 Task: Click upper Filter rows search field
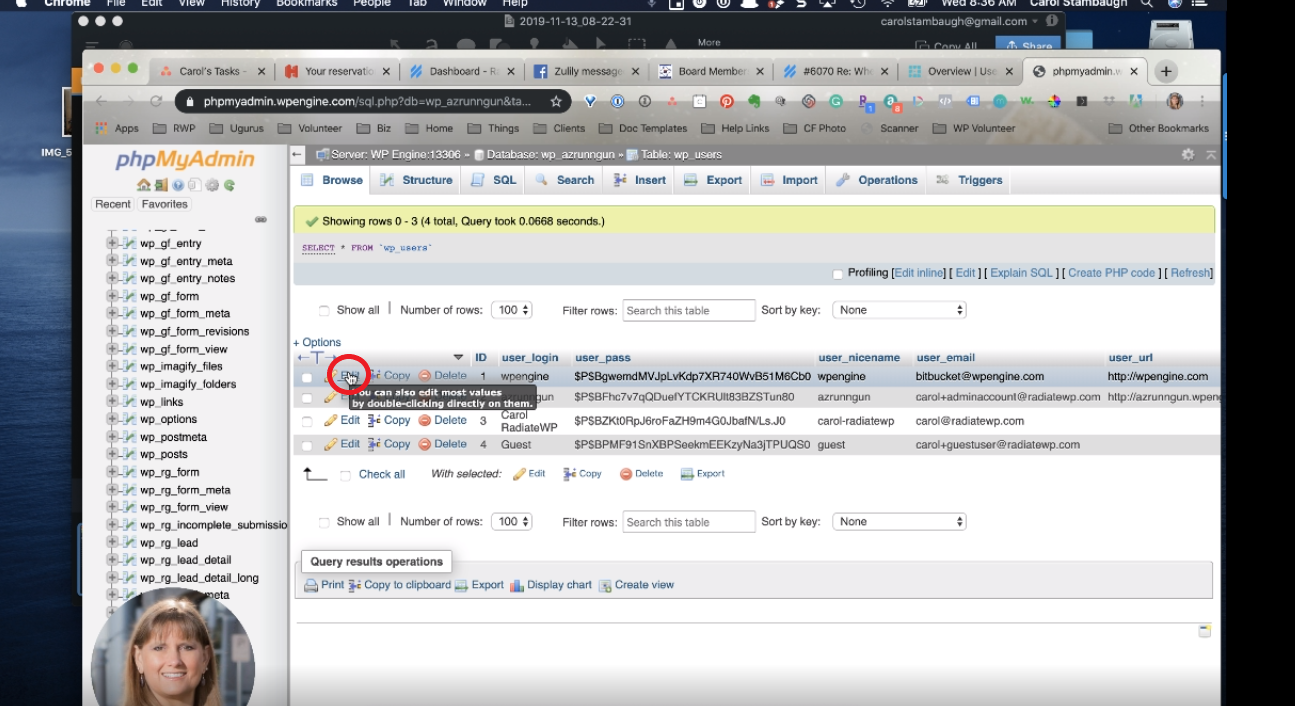(689, 310)
